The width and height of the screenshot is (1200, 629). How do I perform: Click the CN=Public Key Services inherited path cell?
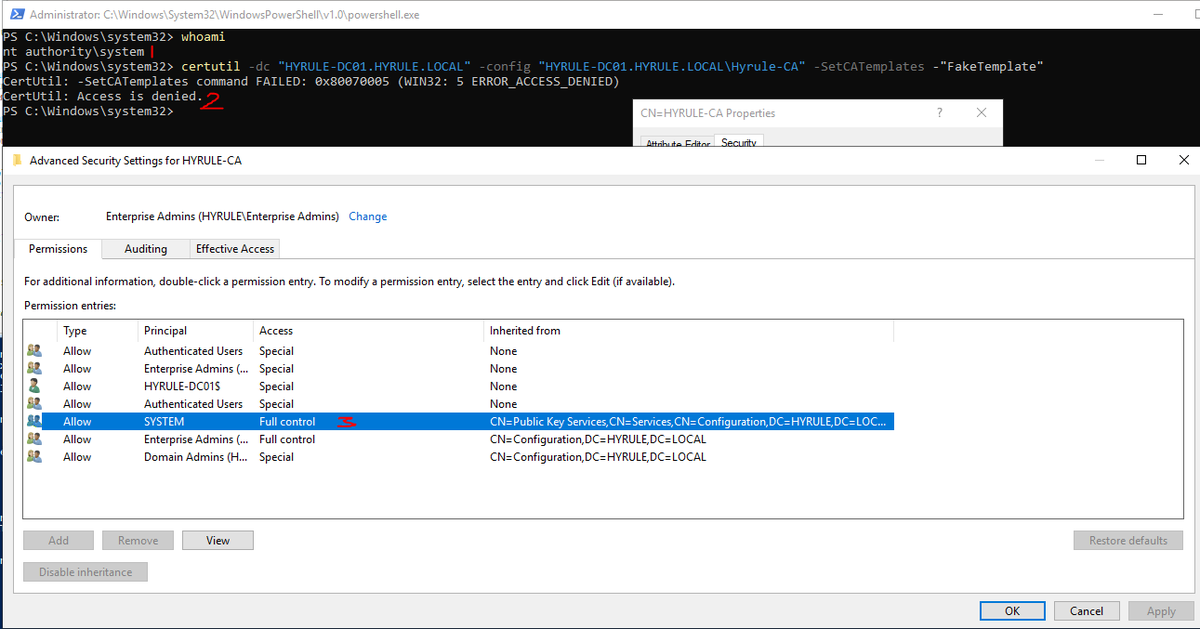(x=688, y=422)
